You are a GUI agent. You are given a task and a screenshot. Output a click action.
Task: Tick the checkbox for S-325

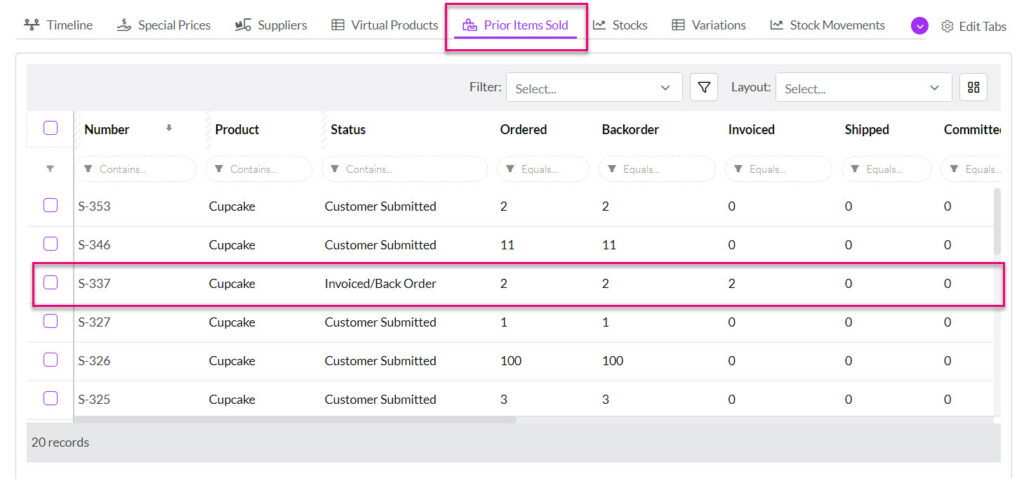tap(50, 398)
